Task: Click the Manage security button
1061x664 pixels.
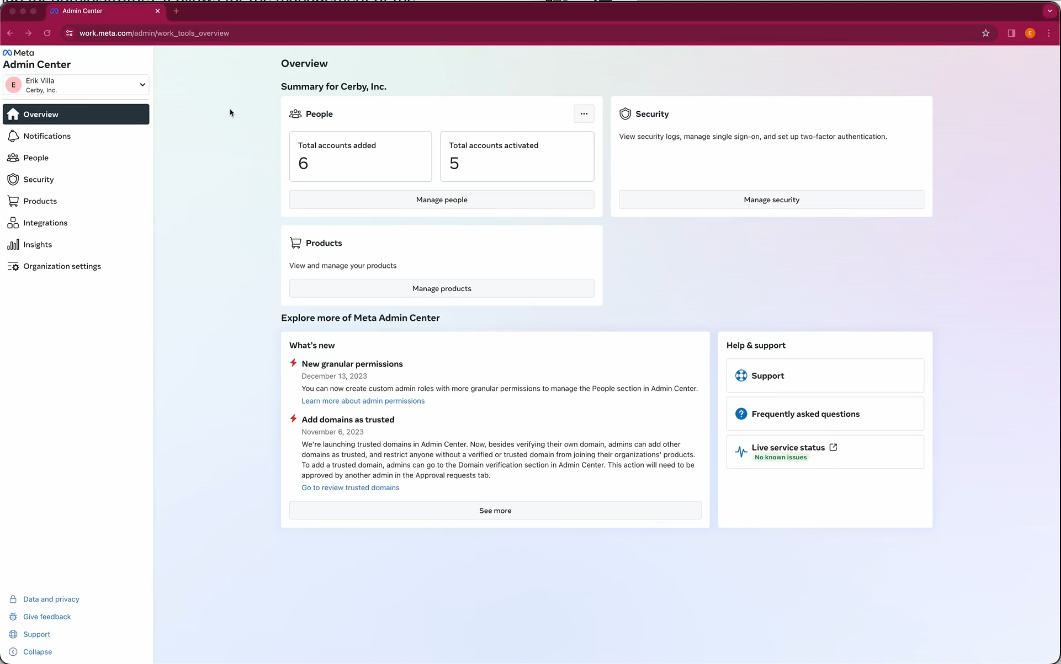Action: 771,200
